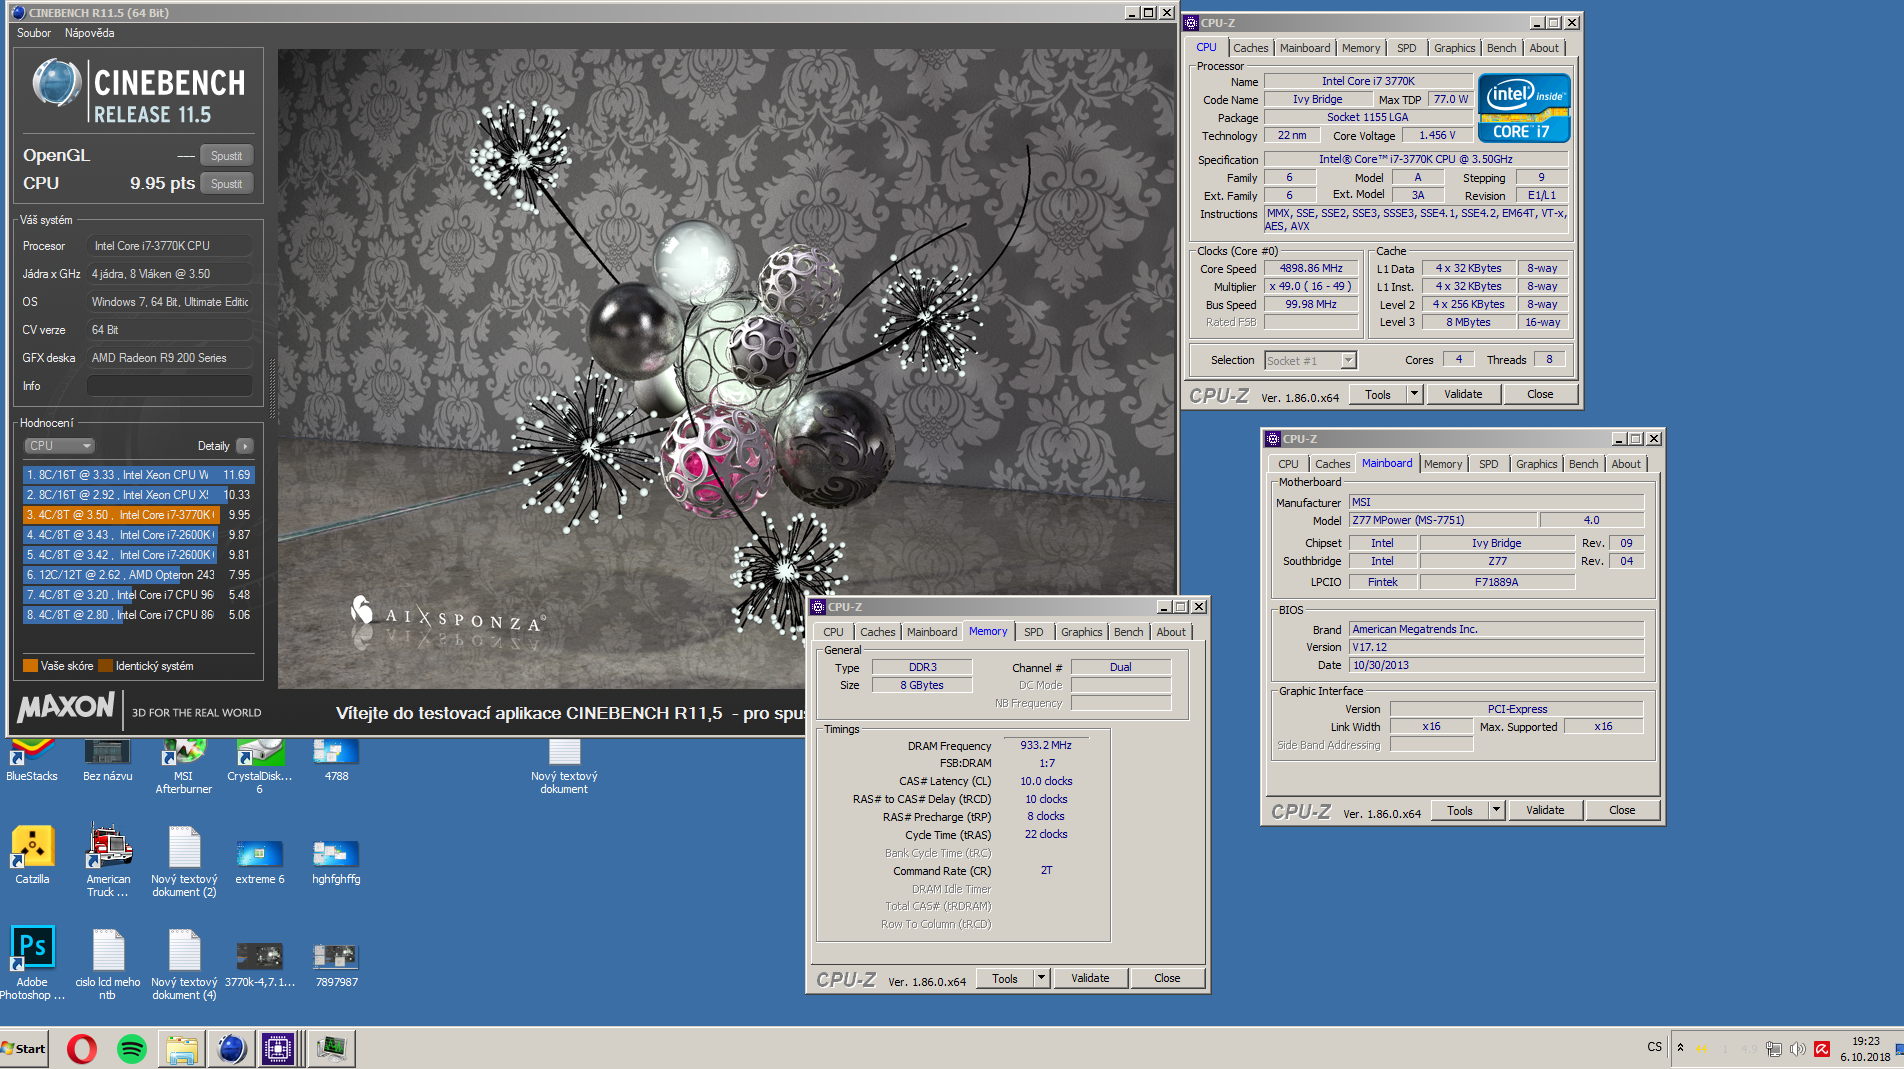The height and width of the screenshot is (1069, 1904).
Task: Open Graphics tab in Mainboard CPU-Z window
Action: click(x=1536, y=464)
